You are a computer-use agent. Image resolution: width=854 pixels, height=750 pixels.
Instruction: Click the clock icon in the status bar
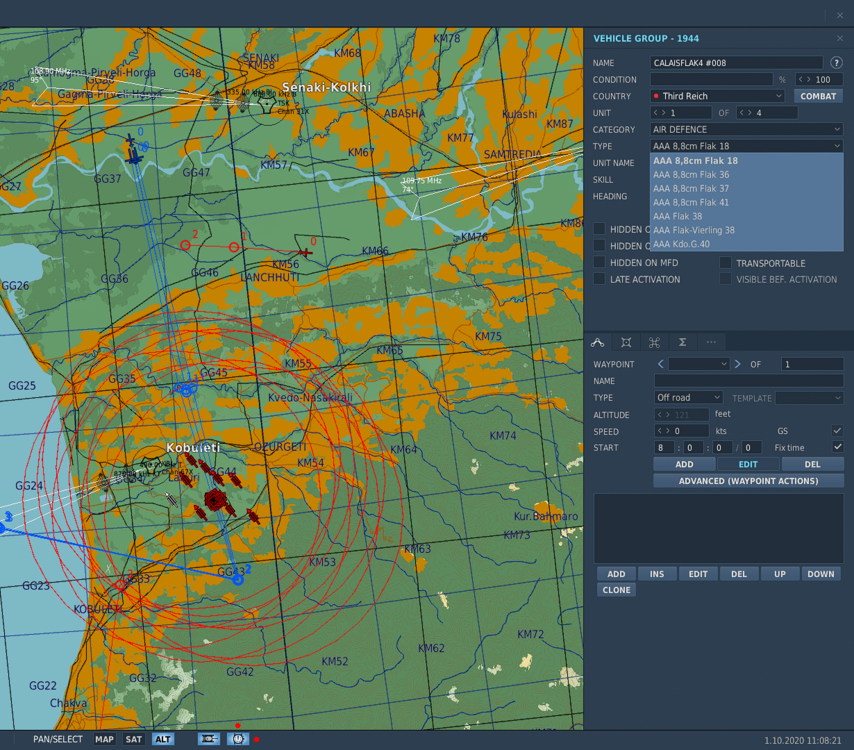[x=238, y=739]
